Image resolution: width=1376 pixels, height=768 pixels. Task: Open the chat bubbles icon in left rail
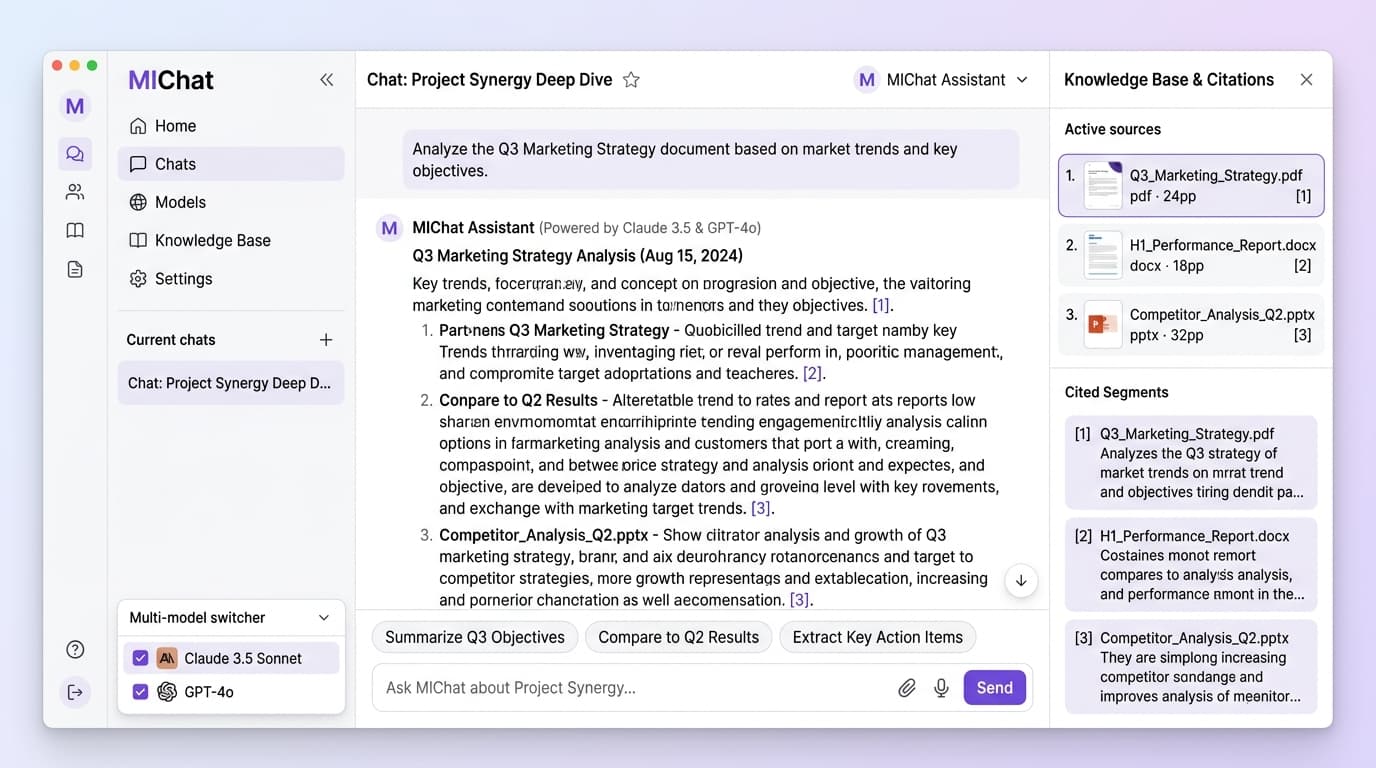tap(75, 154)
